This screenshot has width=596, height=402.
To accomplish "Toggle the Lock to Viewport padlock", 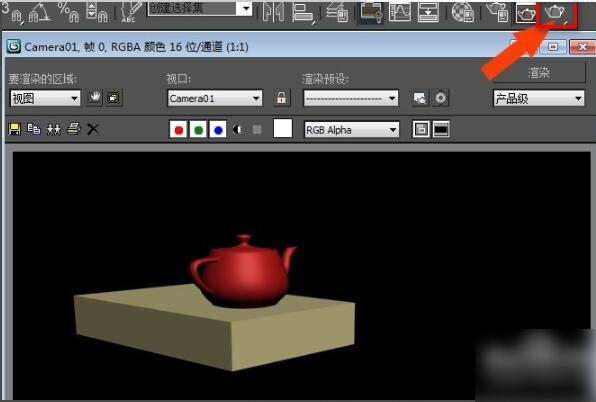I will [x=281, y=98].
